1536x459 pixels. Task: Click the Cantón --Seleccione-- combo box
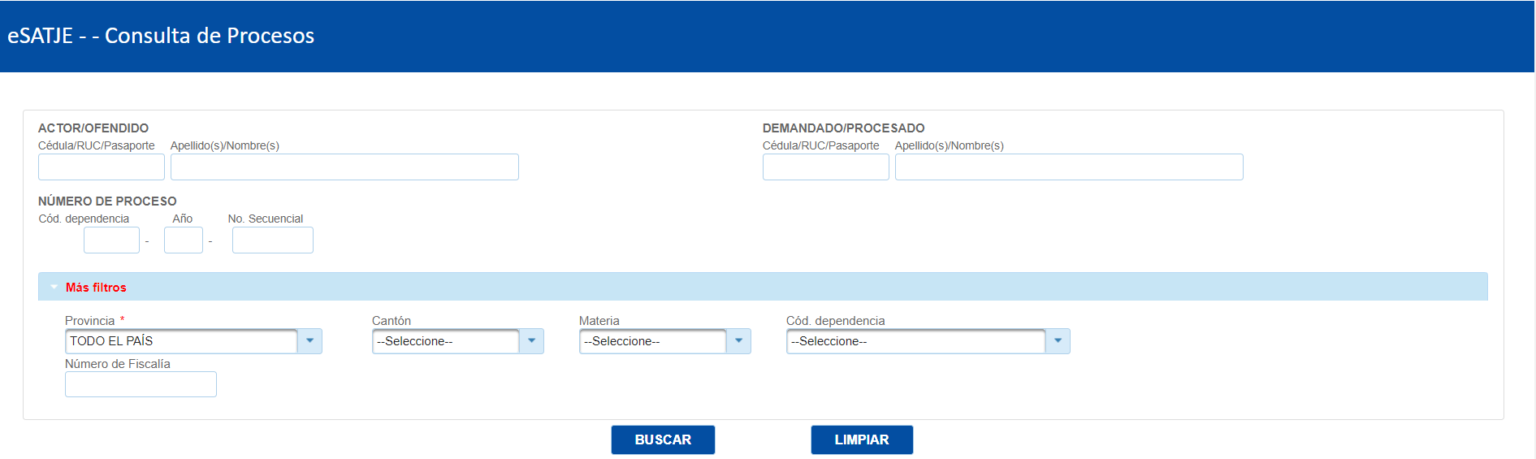tap(445, 342)
